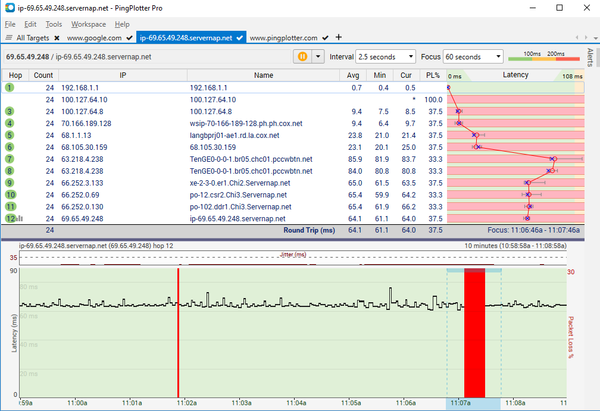
Task: Click wsip-70-166-189-128.ph.ph.cox.net name
Action: pyautogui.click(x=246, y=123)
